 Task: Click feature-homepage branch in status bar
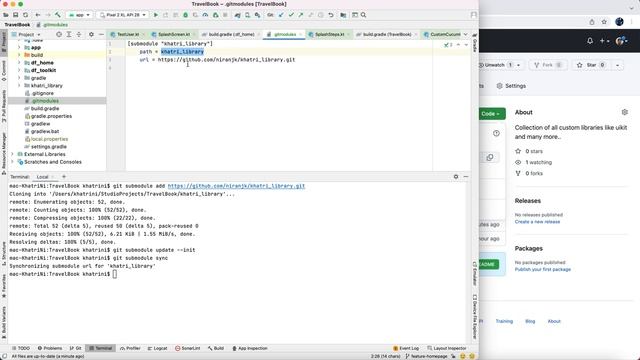(x=426, y=356)
